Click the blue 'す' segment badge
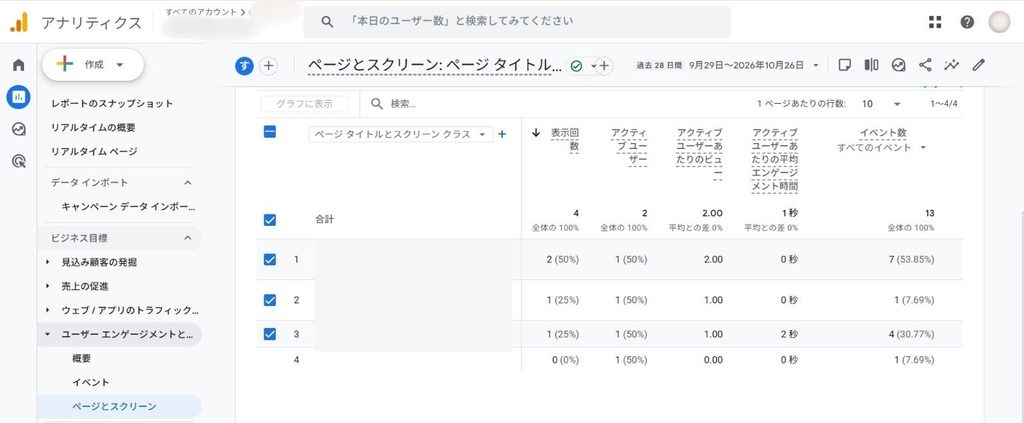1024x423 pixels. click(x=244, y=65)
